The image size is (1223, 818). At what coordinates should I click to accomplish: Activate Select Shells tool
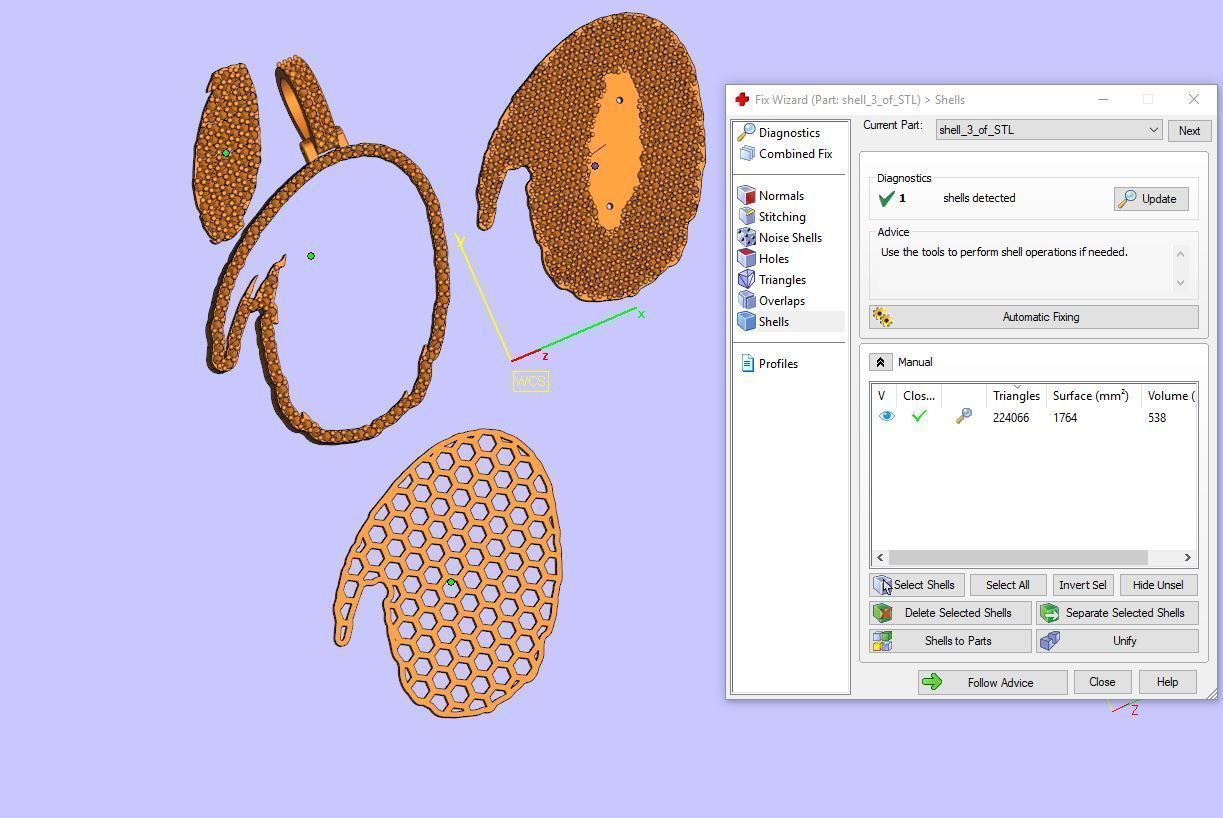click(917, 585)
